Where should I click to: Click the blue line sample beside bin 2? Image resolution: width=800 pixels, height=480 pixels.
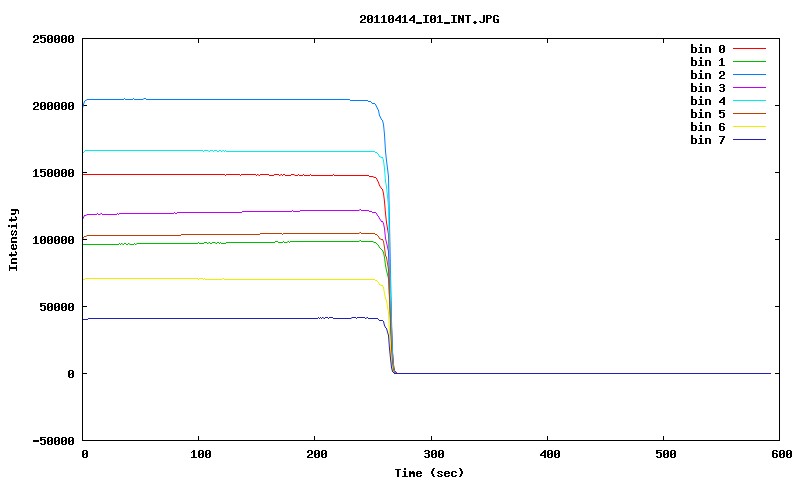[749, 75]
